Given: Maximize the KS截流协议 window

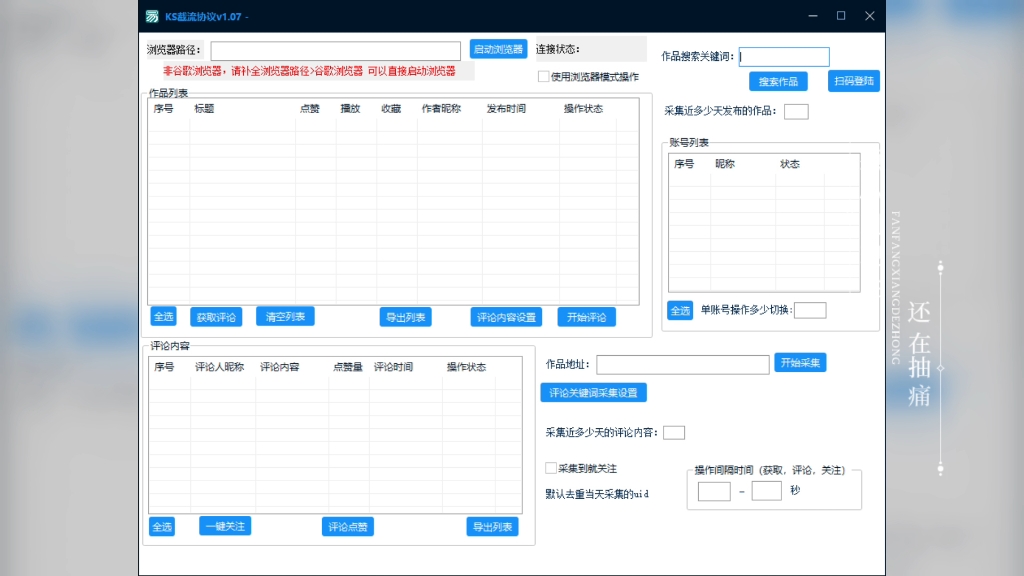Looking at the screenshot, I should click(x=841, y=16).
